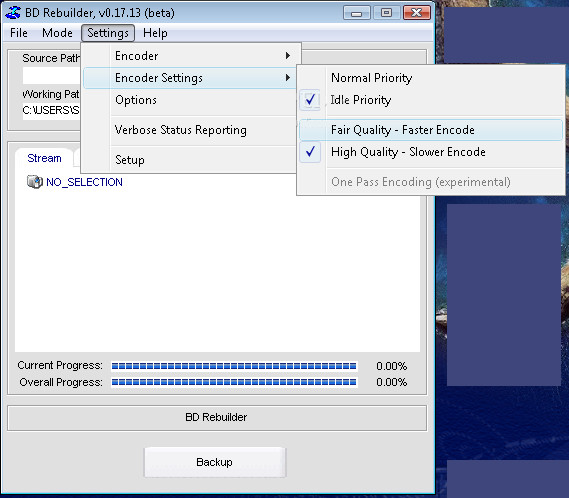This screenshot has width=569, height=498.
Task: Close the BD Rebuilder window
Action: (417, 13)
